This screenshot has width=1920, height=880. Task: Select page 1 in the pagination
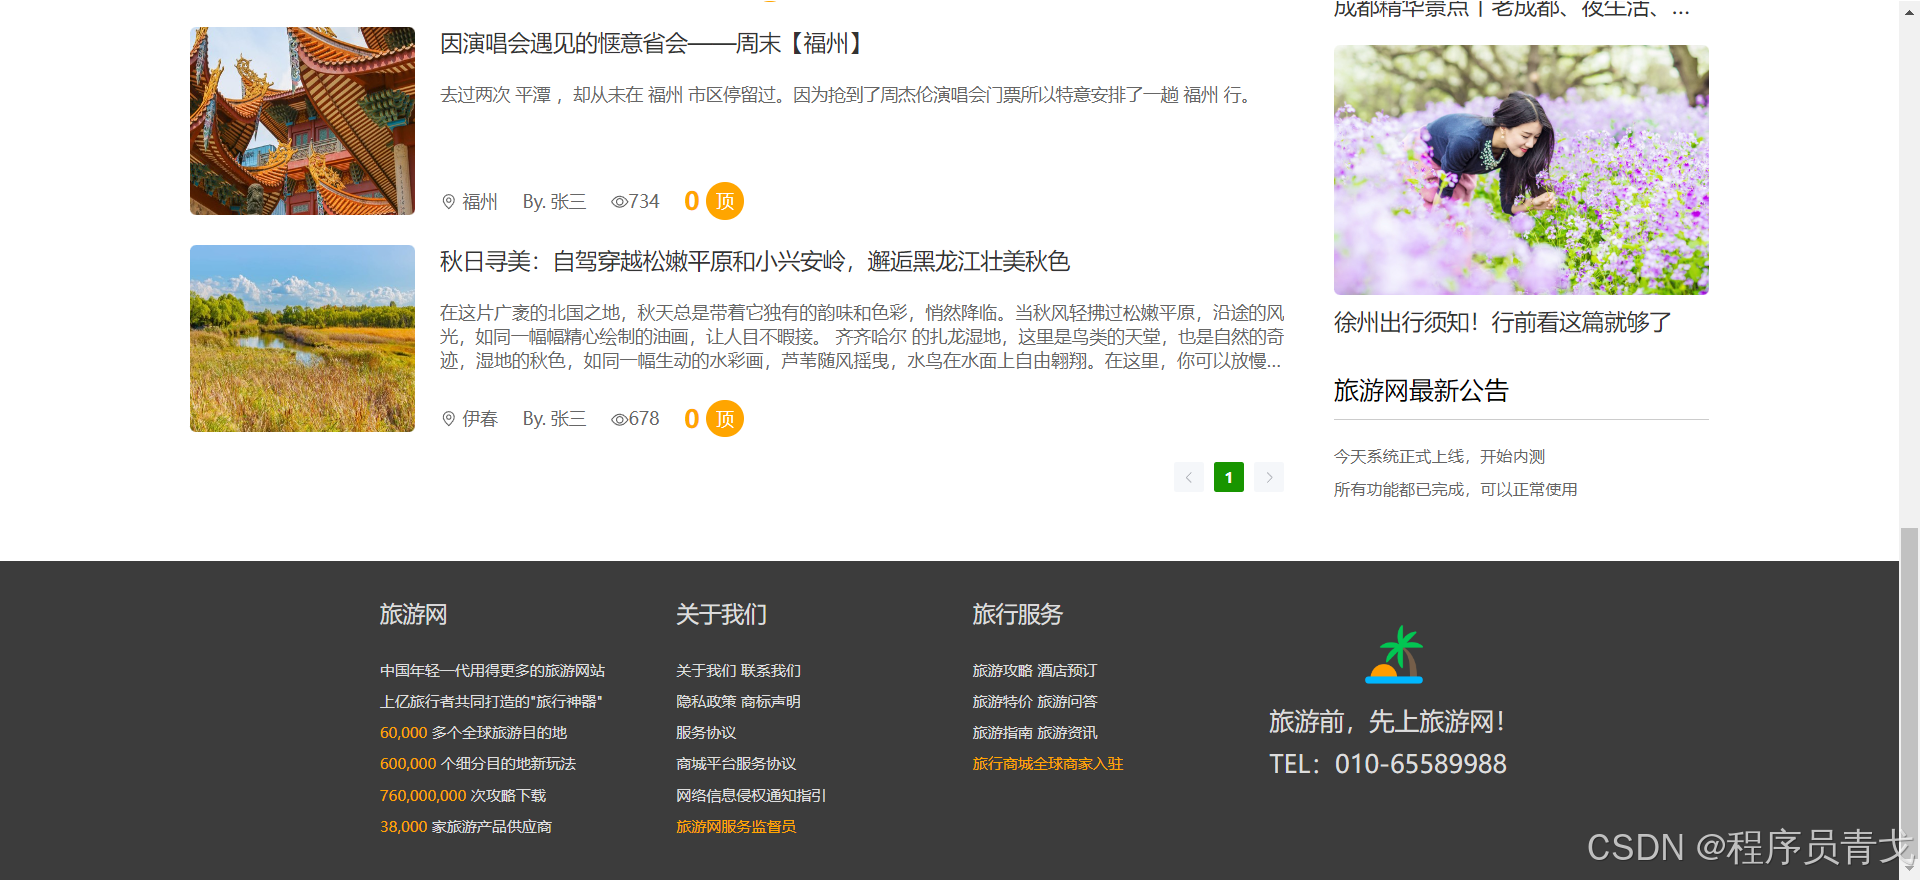pos(1229,477)
